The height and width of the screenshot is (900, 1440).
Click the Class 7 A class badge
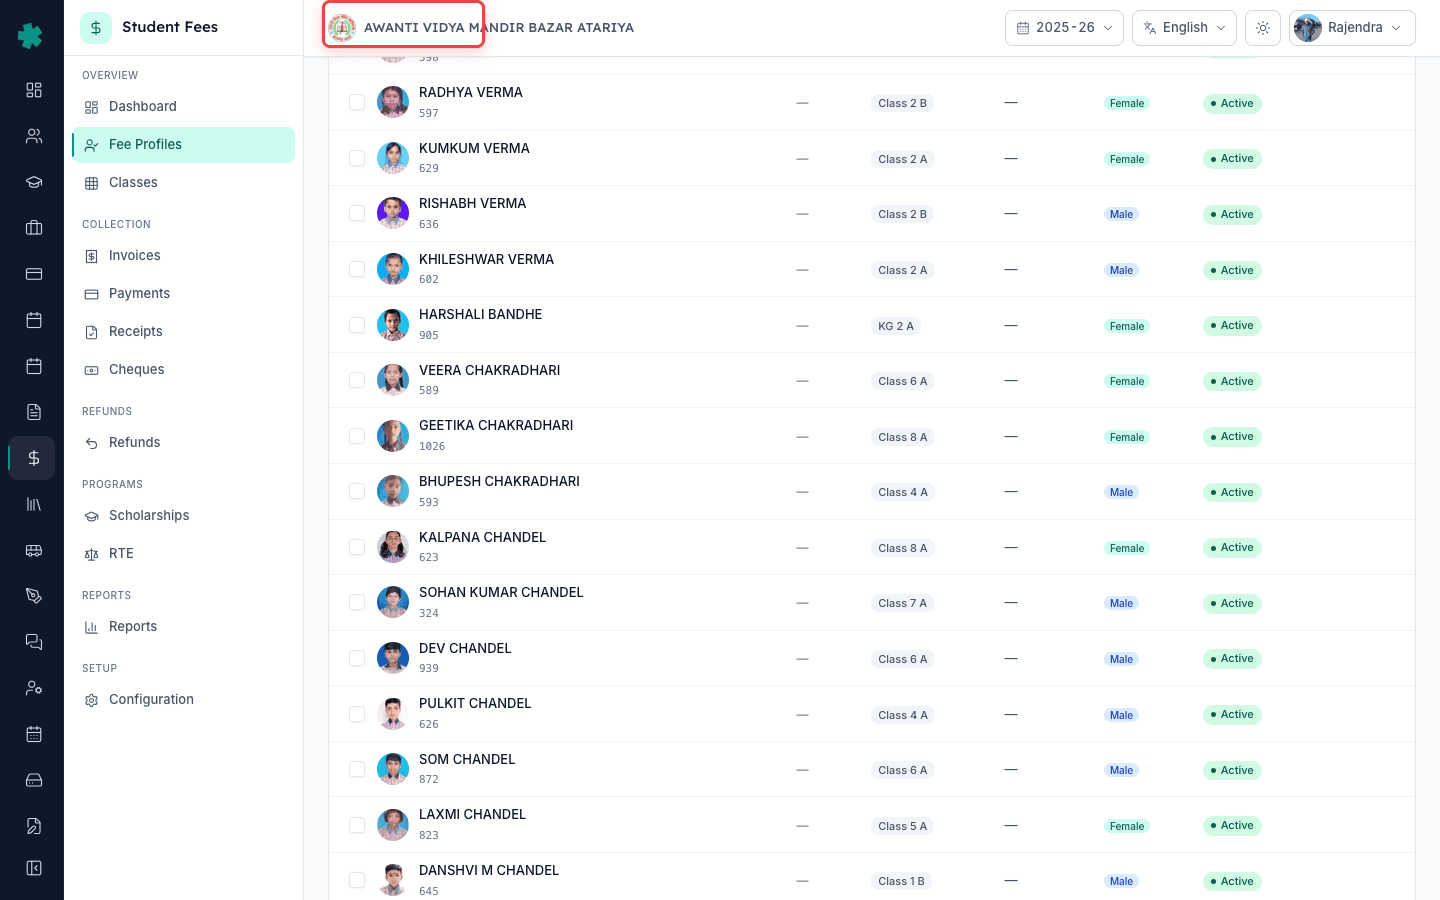click(x=903, y=603)
